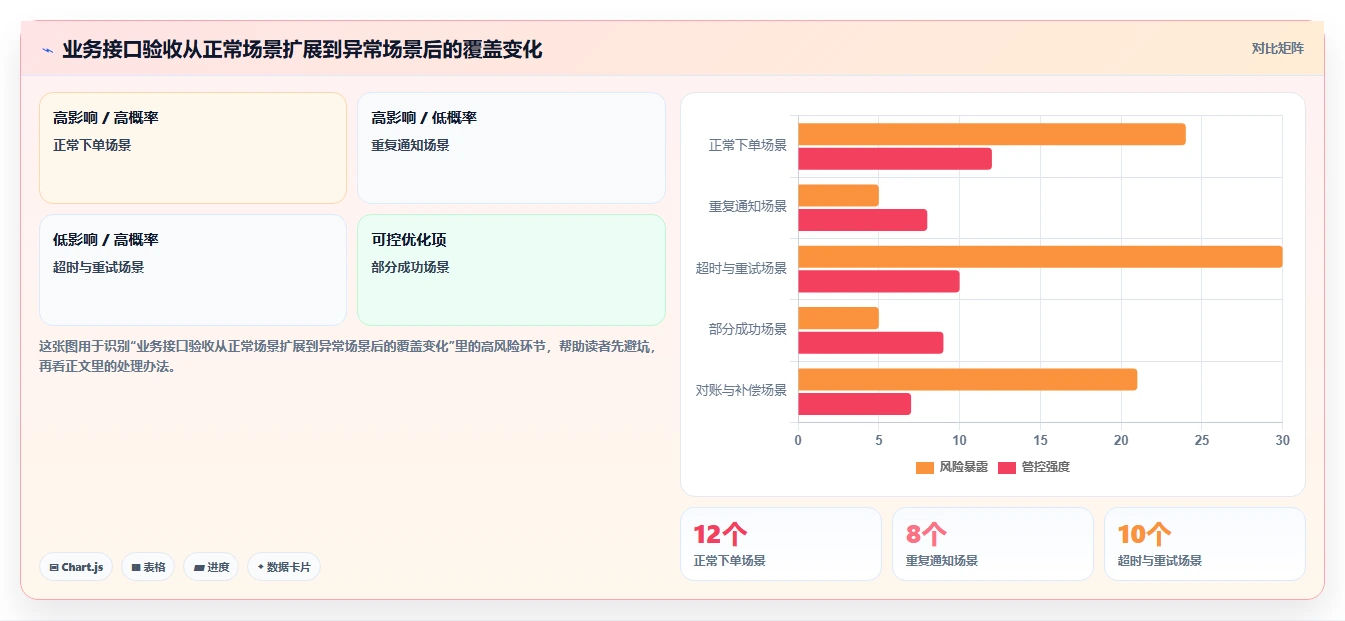Viewport: 1345px width, 621px height.
Task: Click the red bar for 对账与补偿场景
Action: tap(854, 404)
